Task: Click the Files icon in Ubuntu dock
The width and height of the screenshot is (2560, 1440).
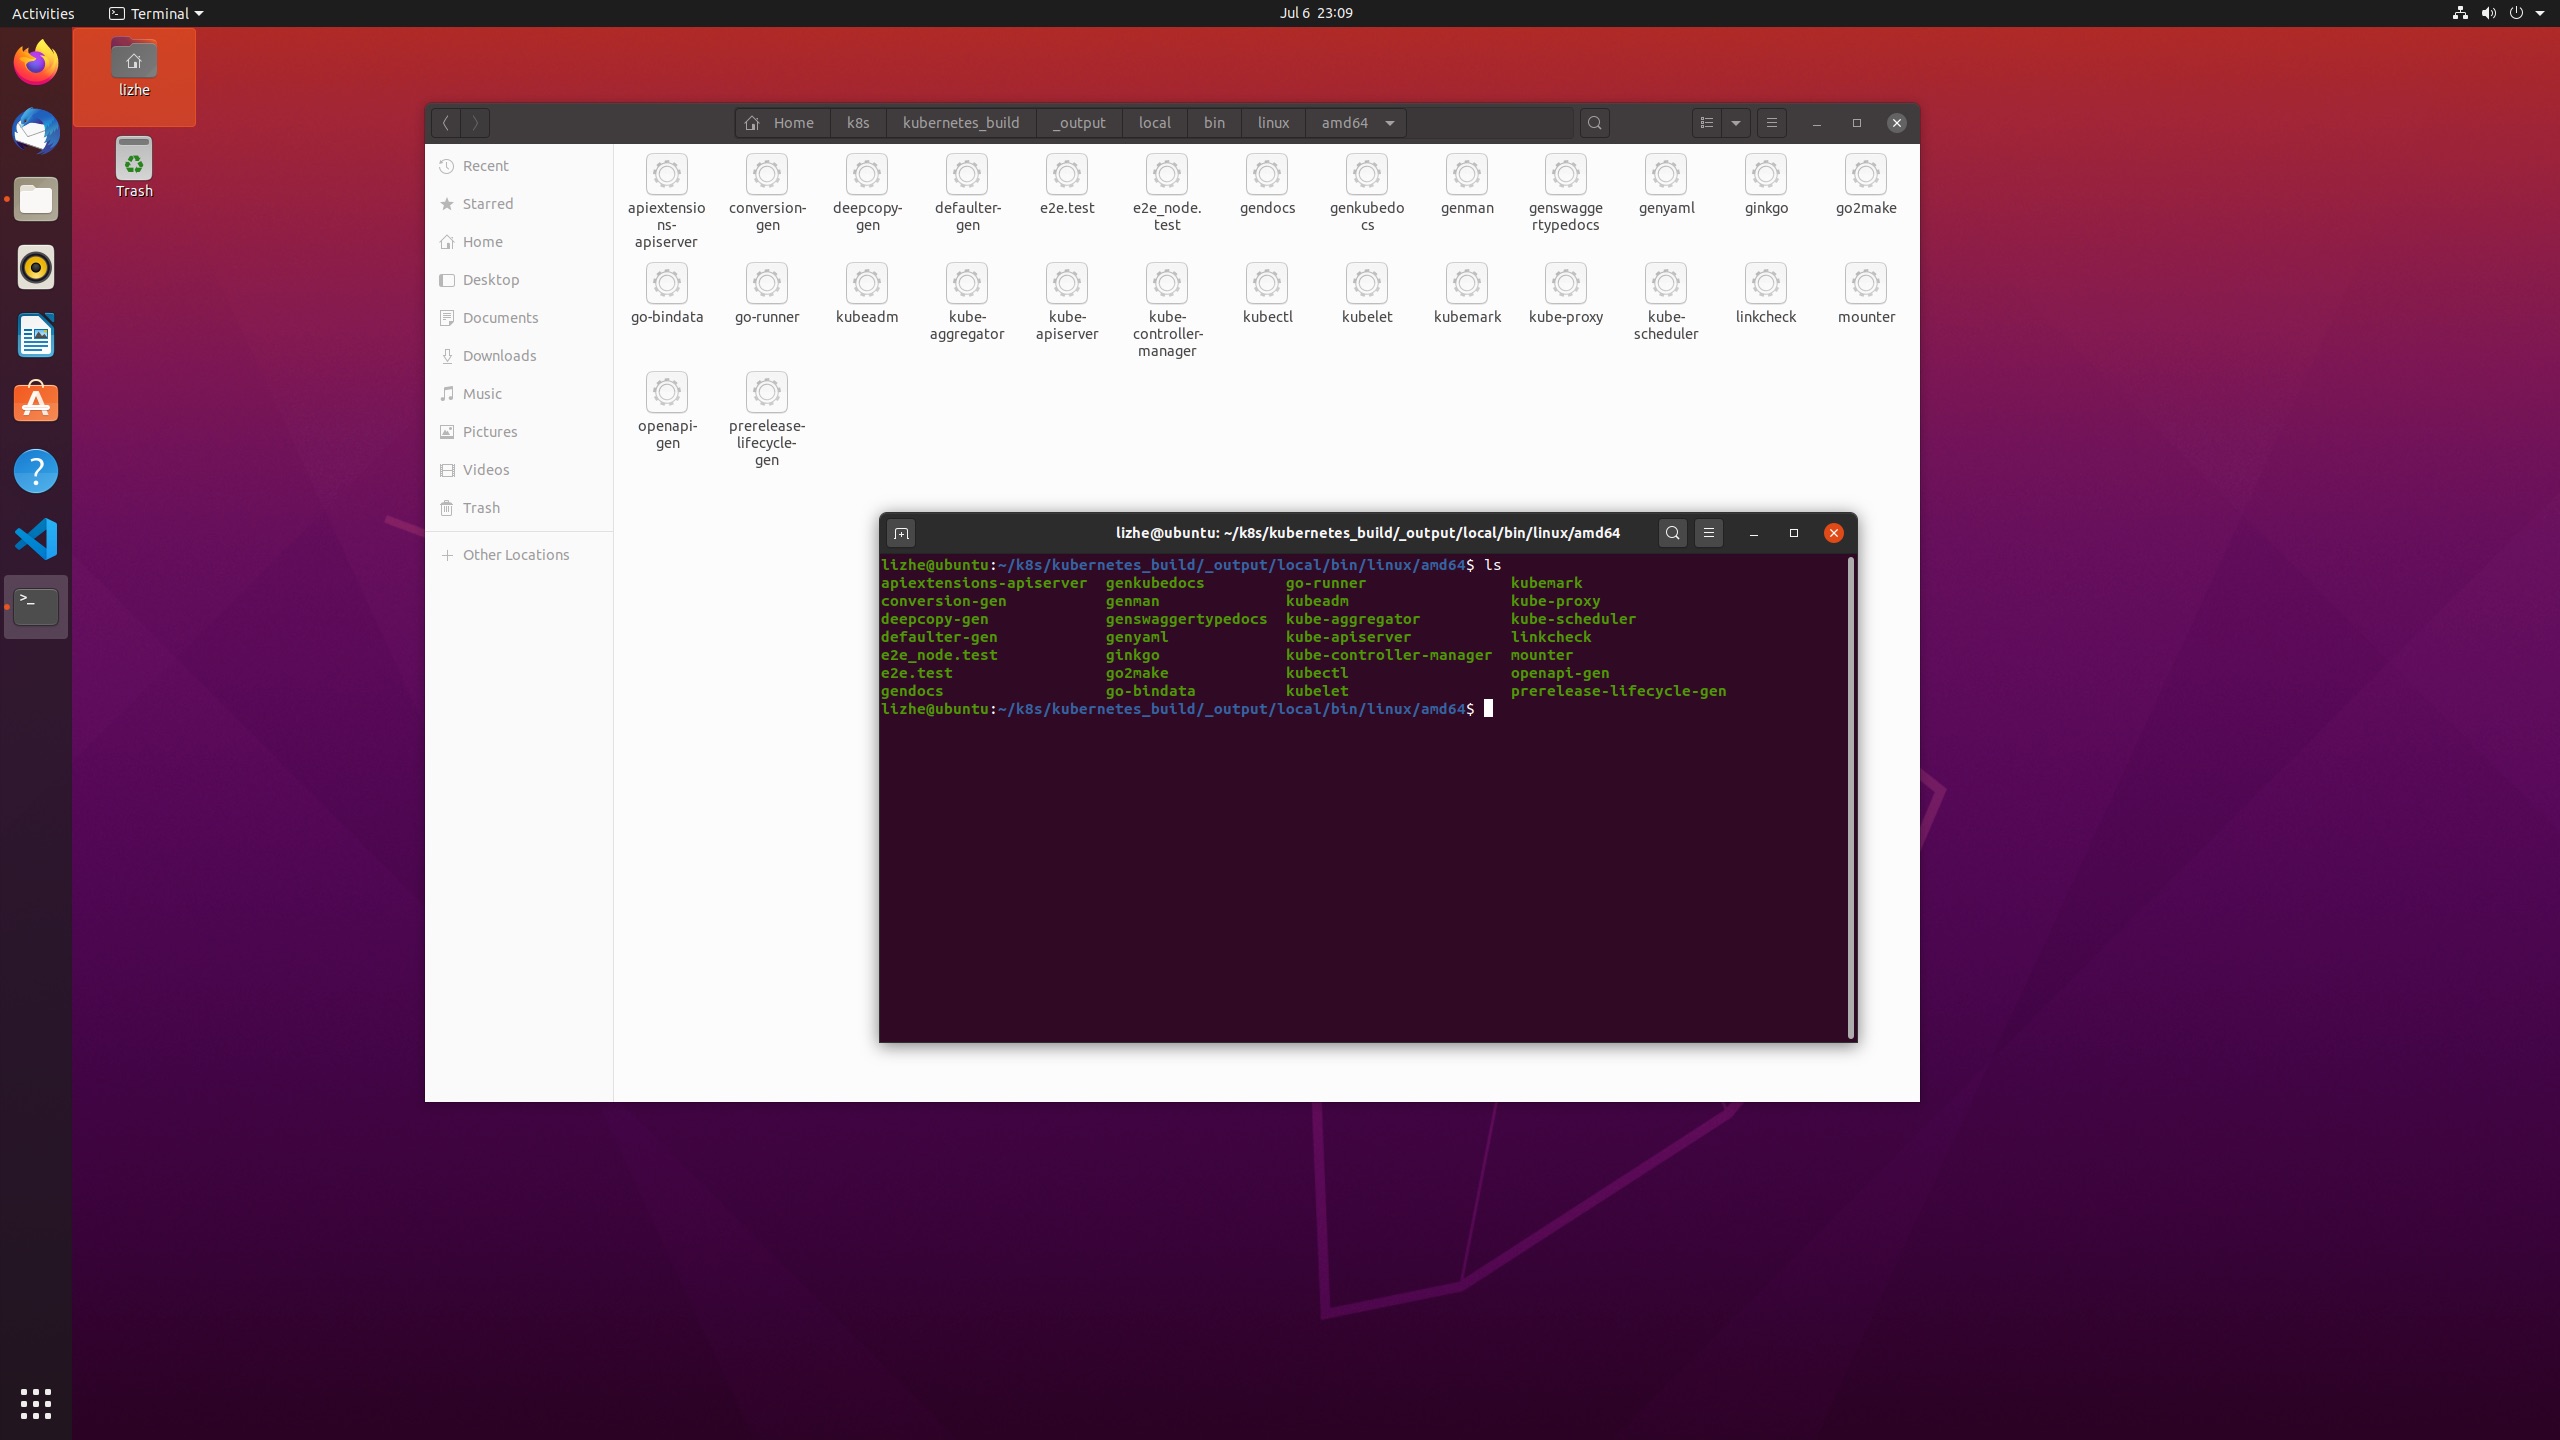Action: [x=35, y=199]
